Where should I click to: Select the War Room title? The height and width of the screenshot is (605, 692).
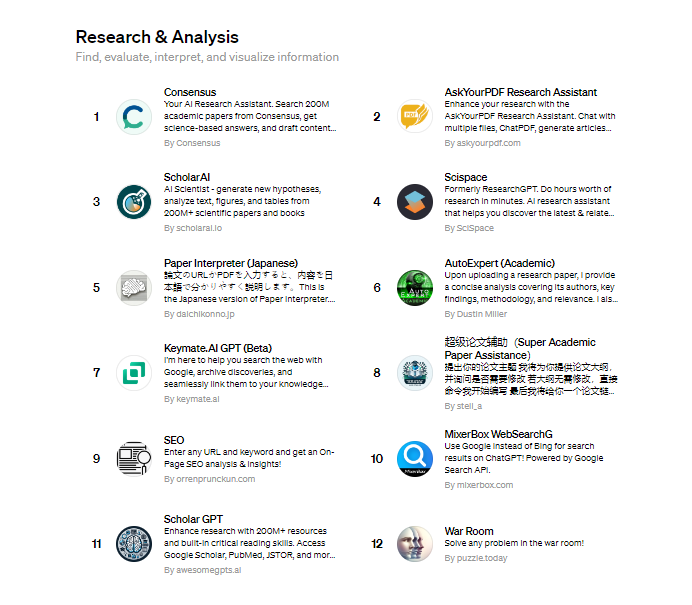click(469, 531)
